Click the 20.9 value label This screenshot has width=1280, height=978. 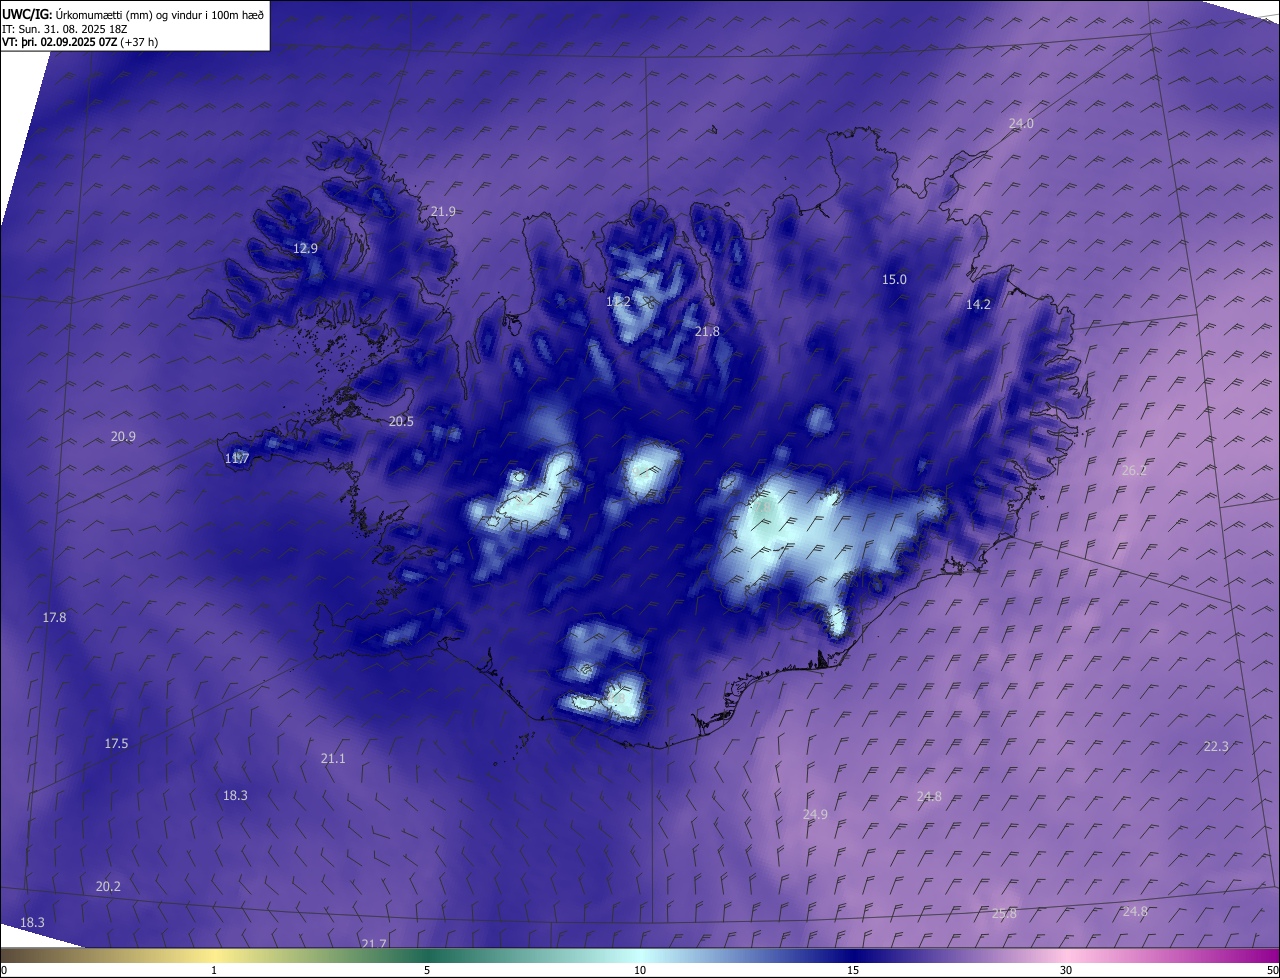click(x=123, y=437)
